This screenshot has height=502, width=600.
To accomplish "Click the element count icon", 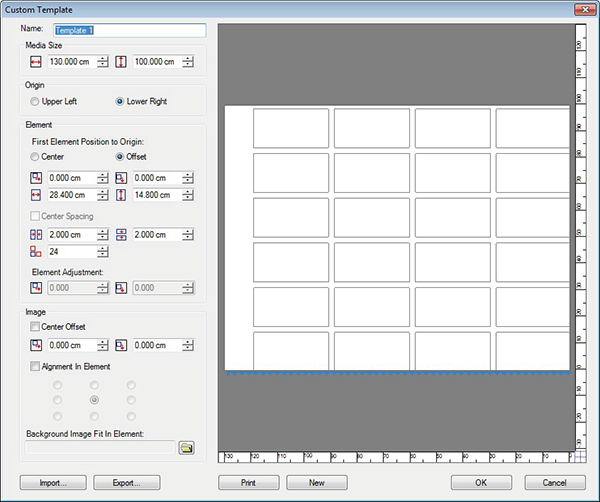I will (x=37, y=251).
